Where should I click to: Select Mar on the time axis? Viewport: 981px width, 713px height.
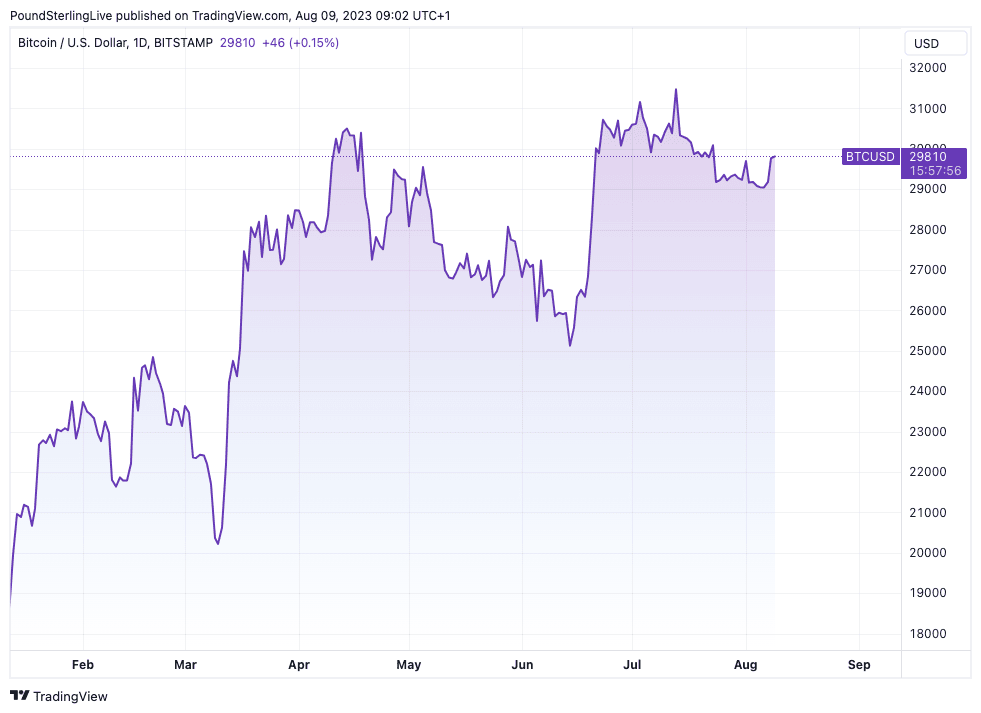[185, 664]
